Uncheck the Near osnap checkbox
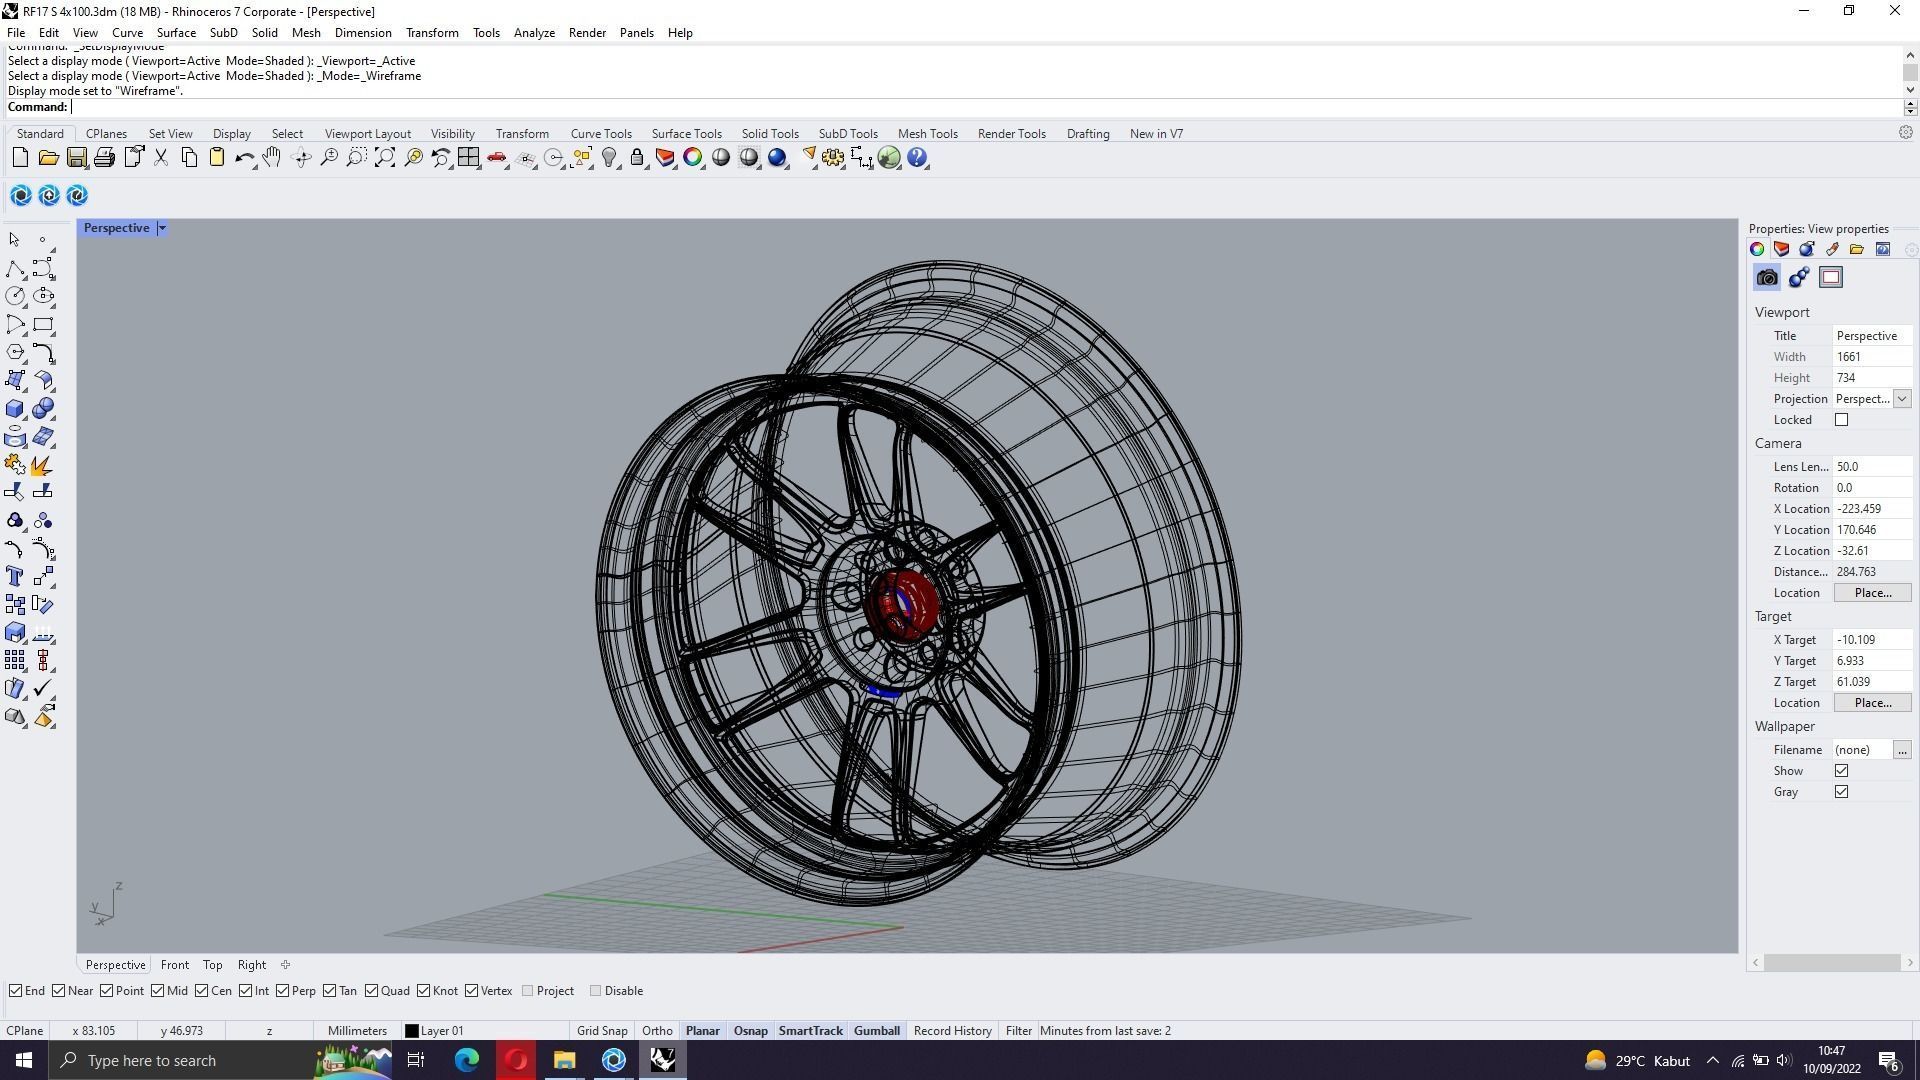The width and height of the screenshot is (1920, 1080). click(59, 991)
